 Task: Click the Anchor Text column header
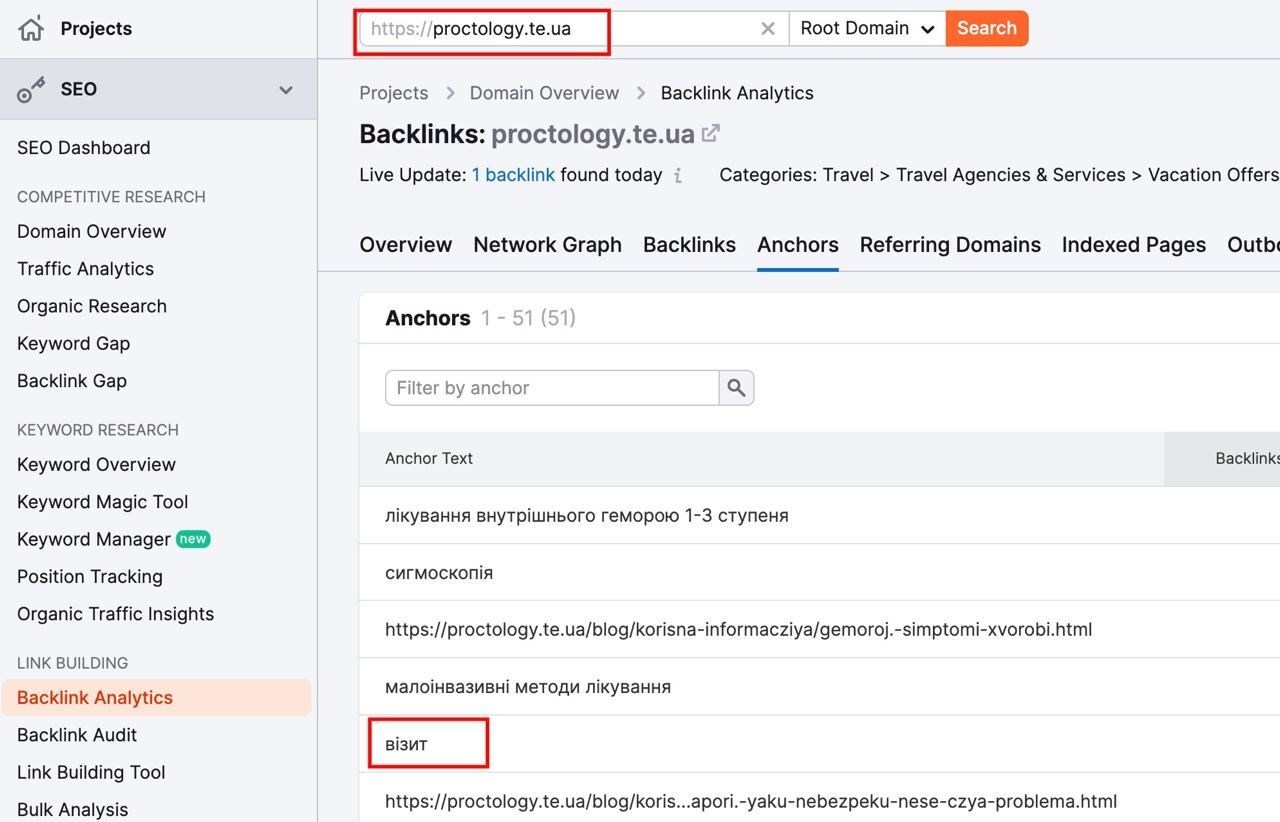(429, 459)
